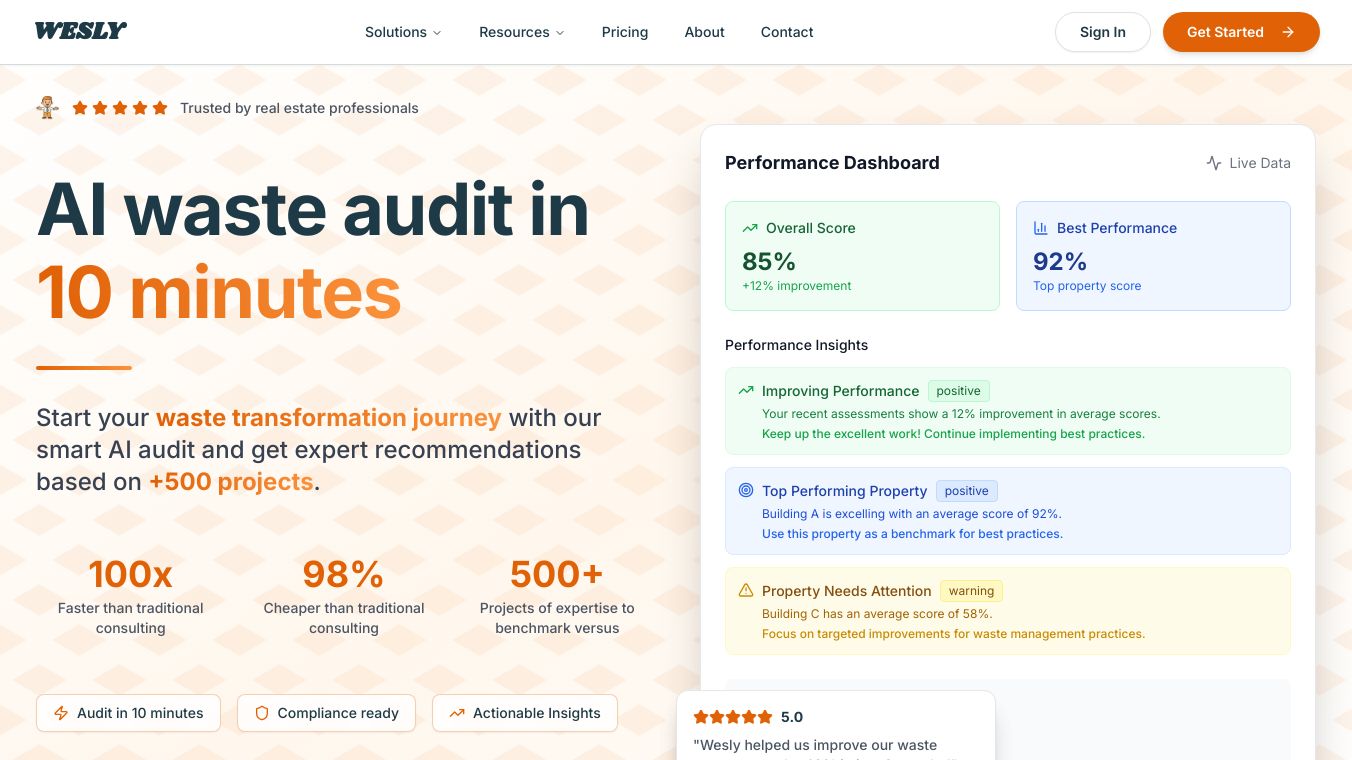This screenshot has height=760, width=1352.
Task: Click the Overall Score 85% card
Action: click(x=862, y=256)
